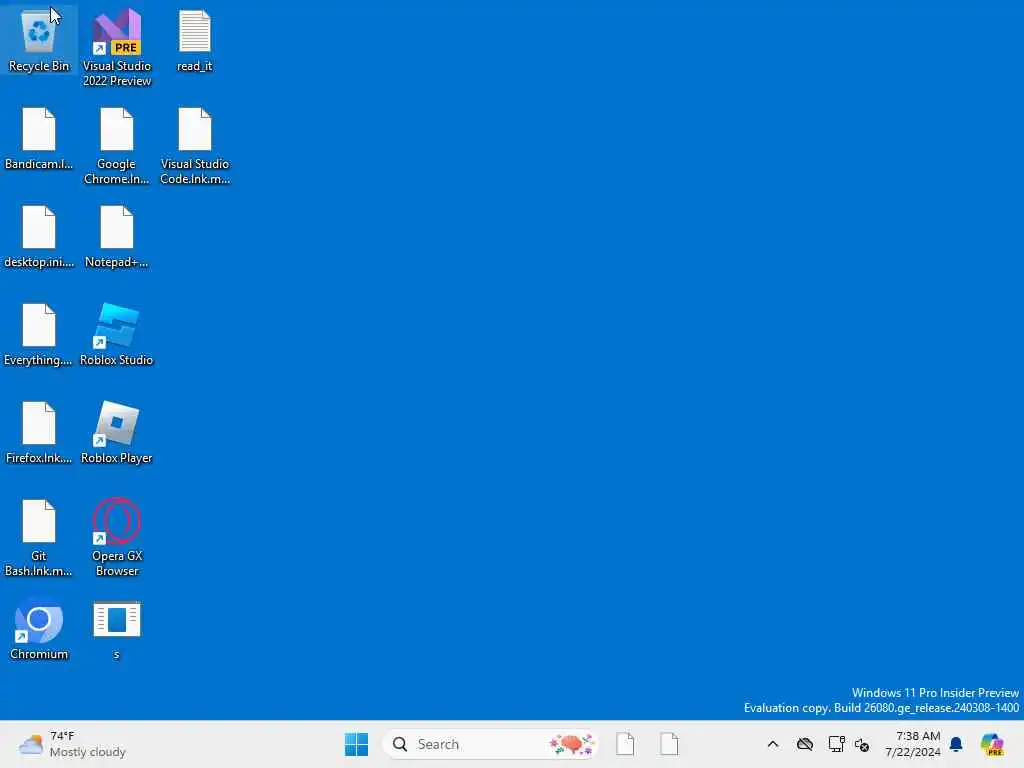Open the search highlights brain graphic
The width and height of the screenshot is (1024, 768).
(x=572, y=744)
